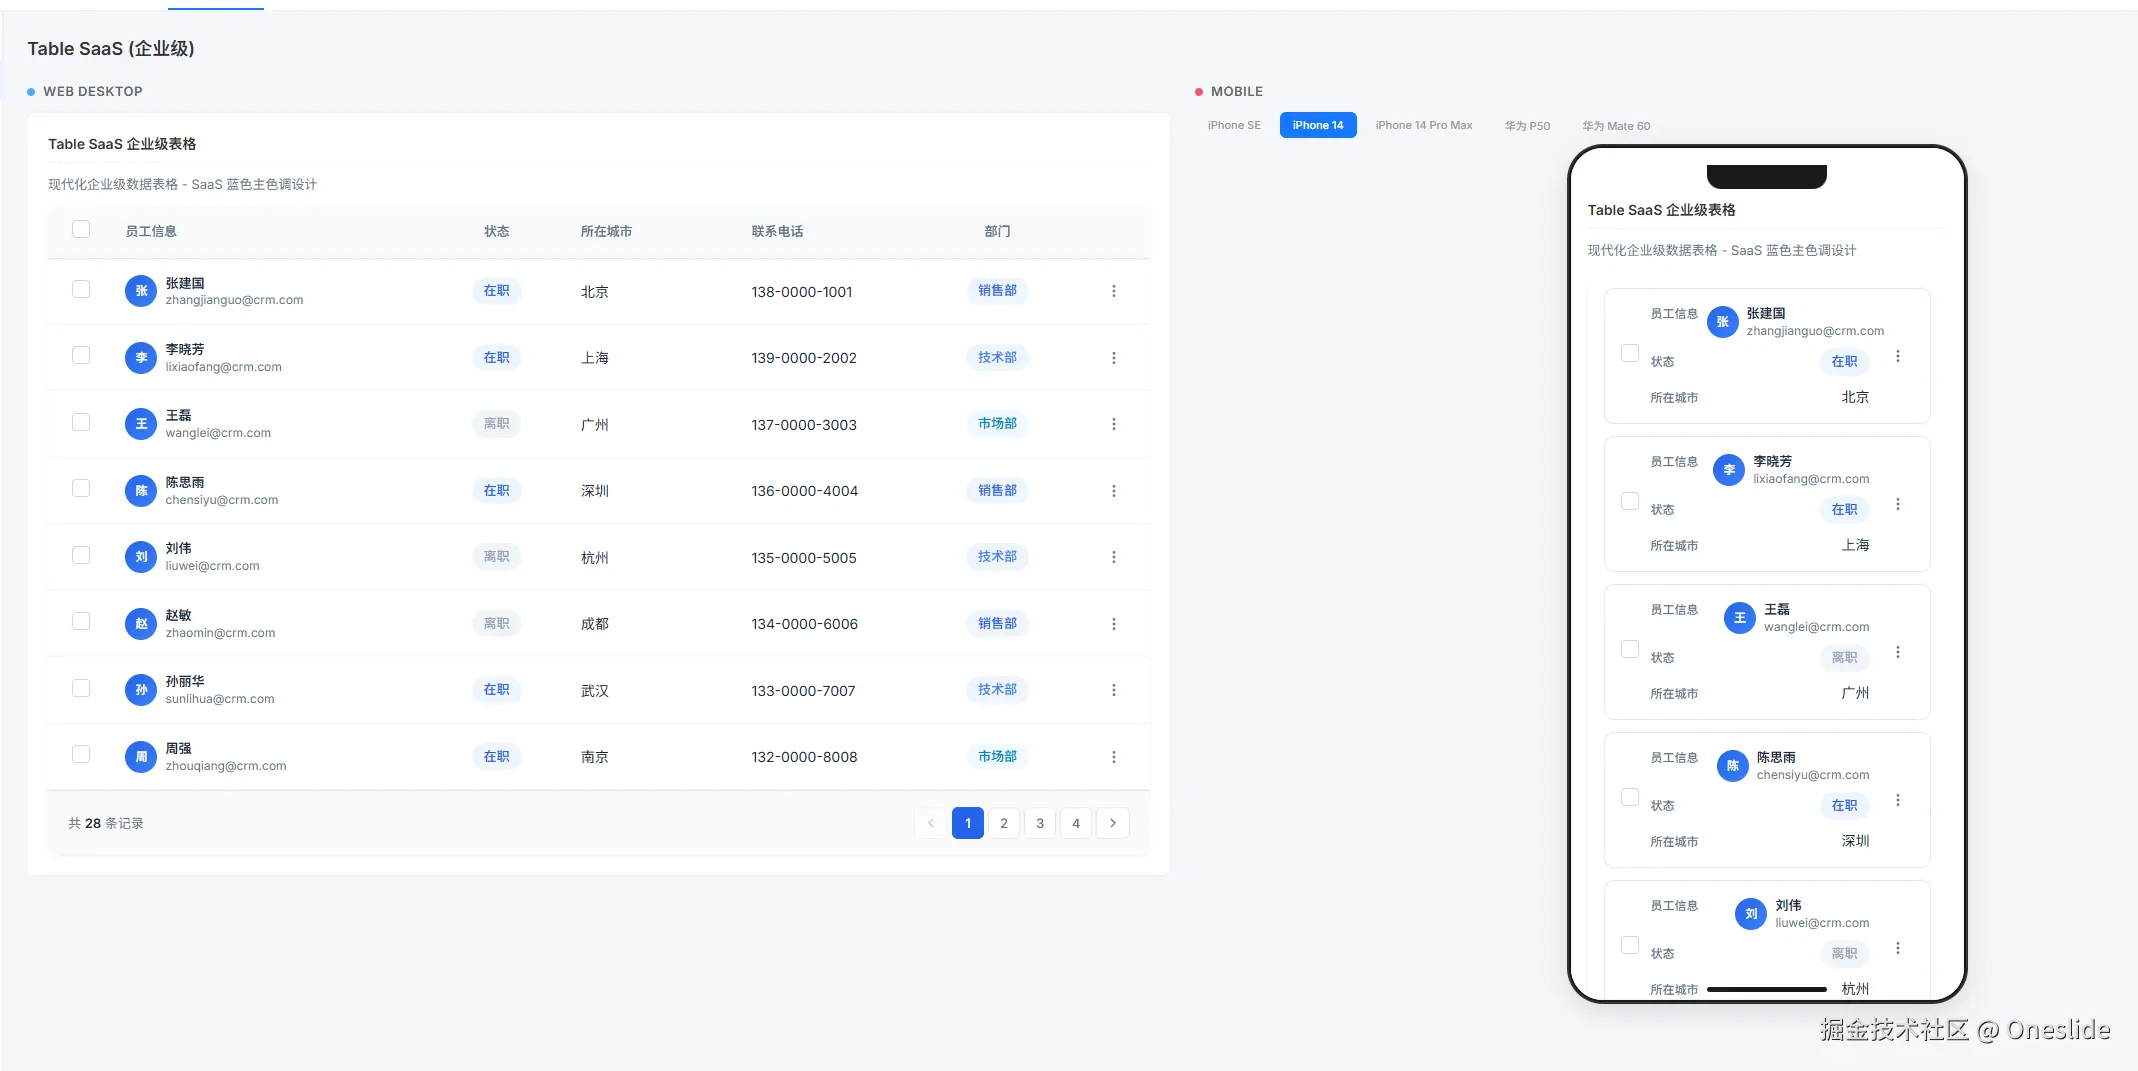This screenshot has height=1071, width=2138.
Task: Check the 陈思雨 row checkbox in desktop table
Action: point(81,488)
